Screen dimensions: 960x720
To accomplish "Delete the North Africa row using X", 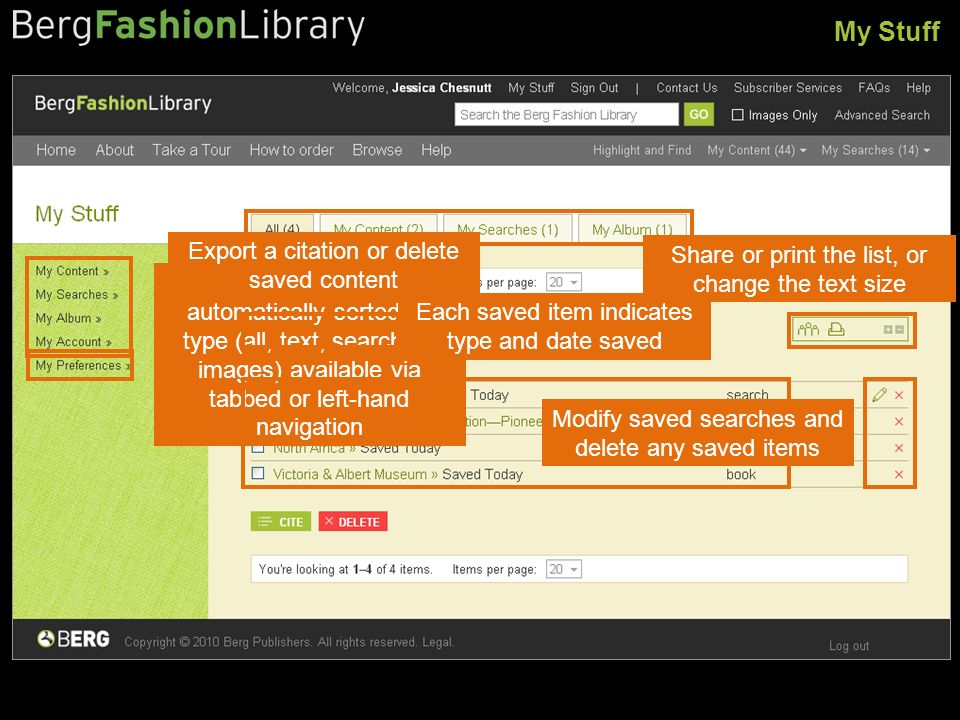I will (x=899, y=448).
